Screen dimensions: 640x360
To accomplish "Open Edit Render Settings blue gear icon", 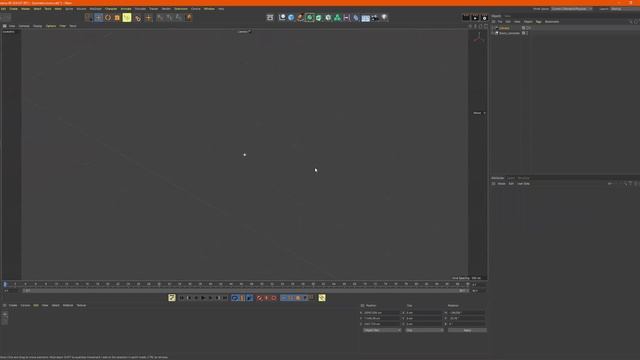I will [x=484, y=18].
